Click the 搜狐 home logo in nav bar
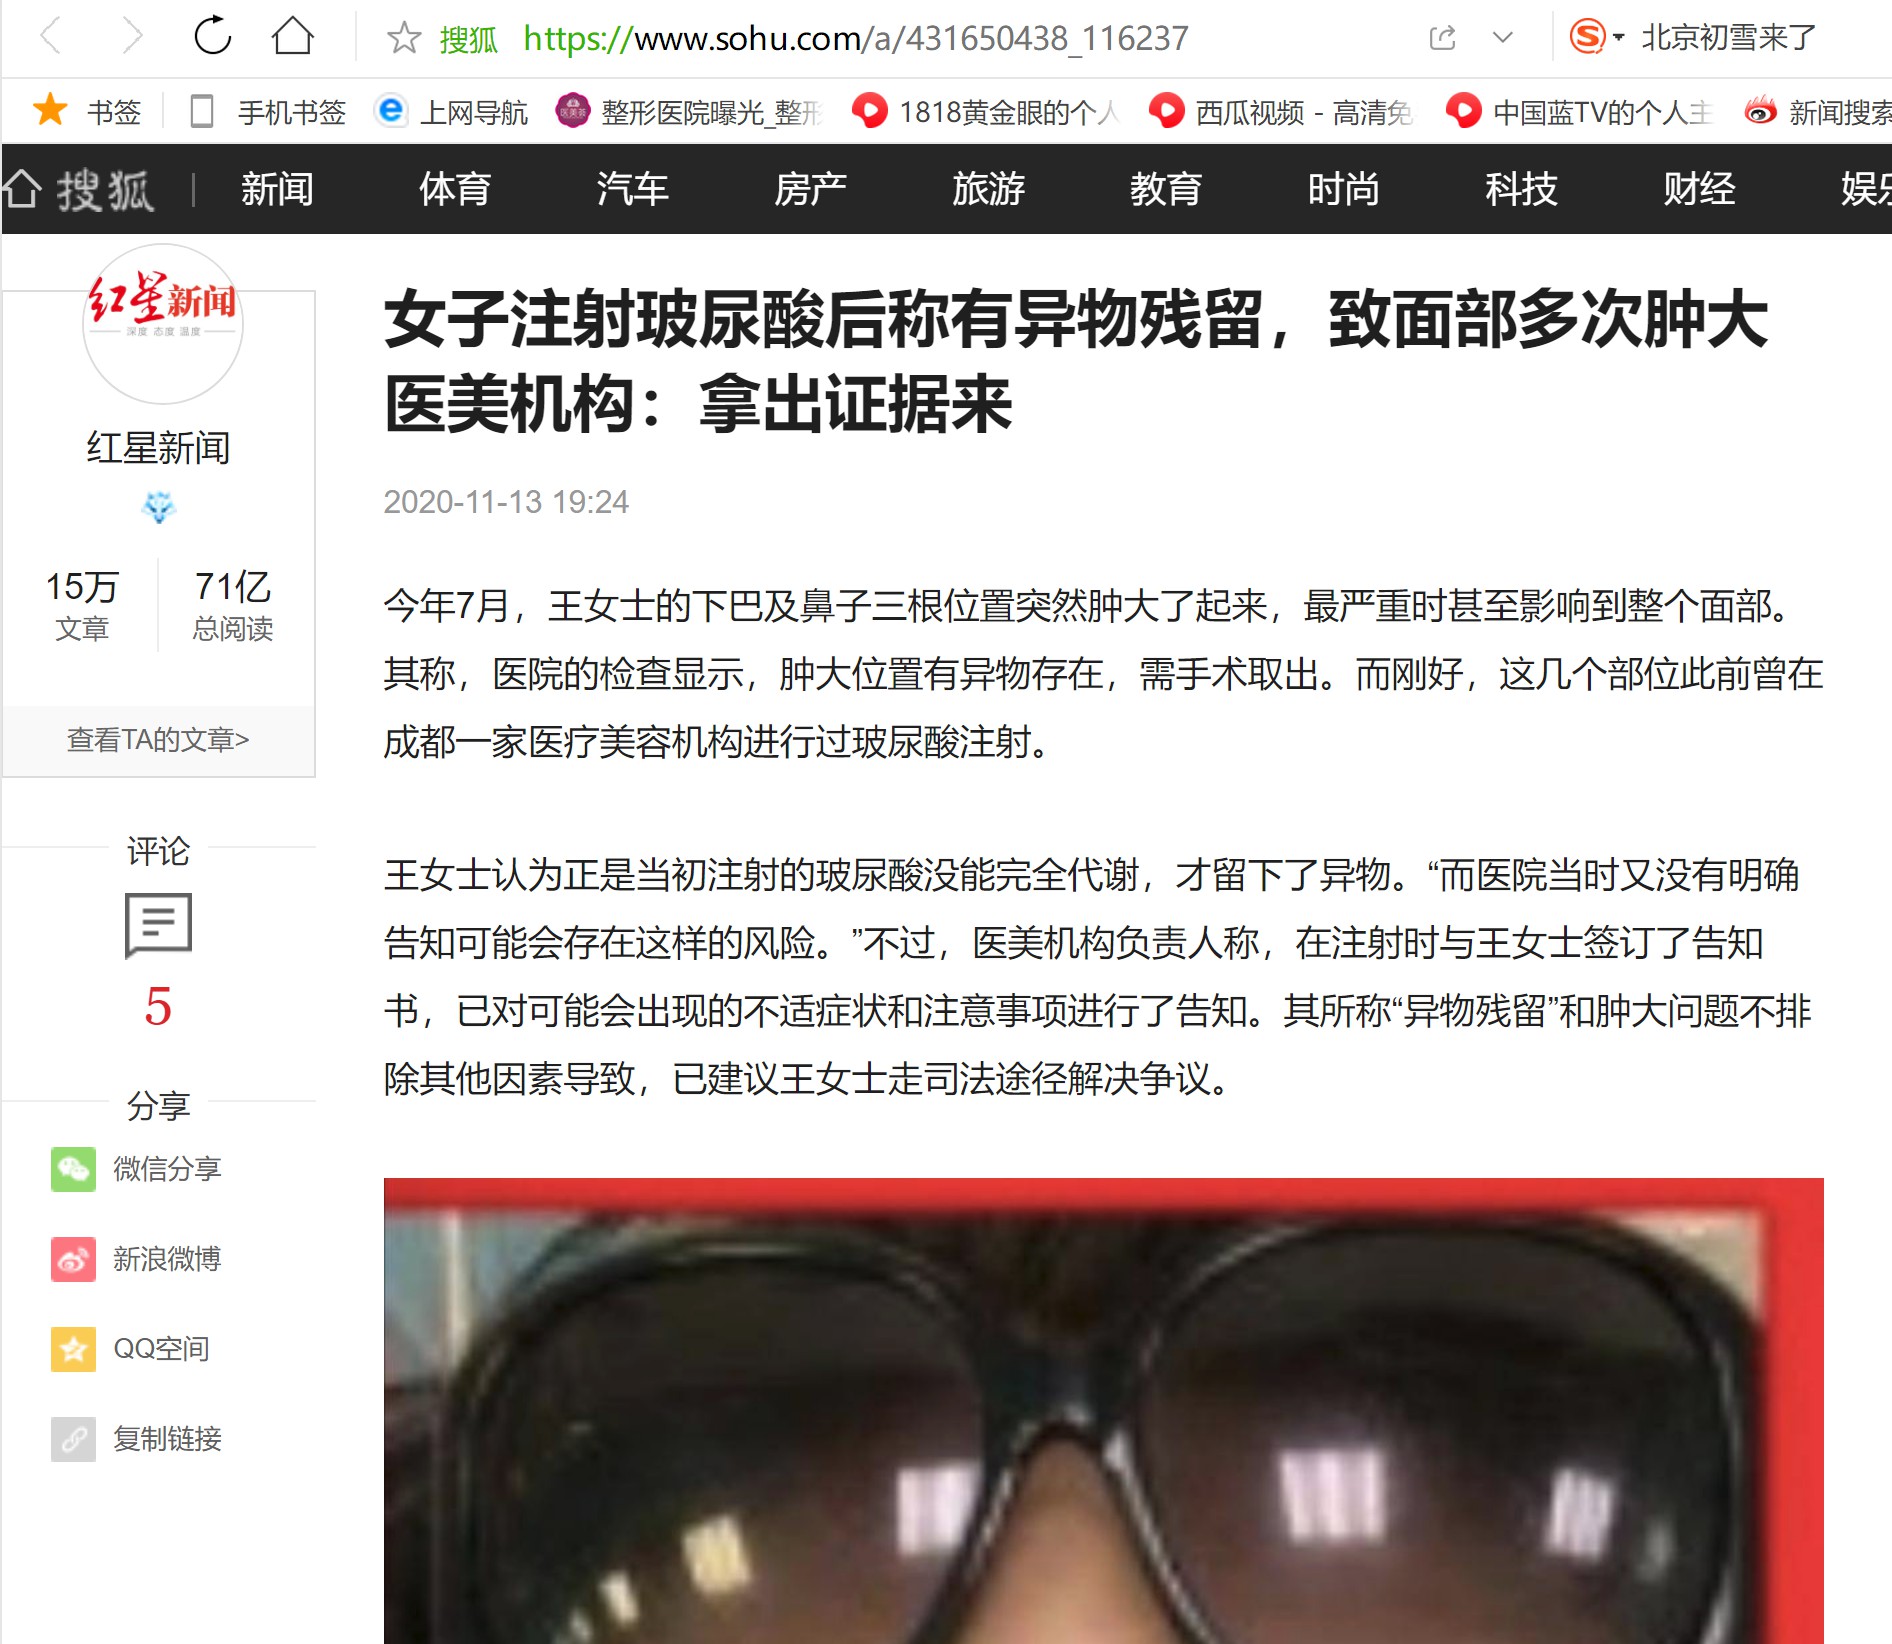Image resolution: width=1892 pixels, height=1644 pixels. coord(78,189)
